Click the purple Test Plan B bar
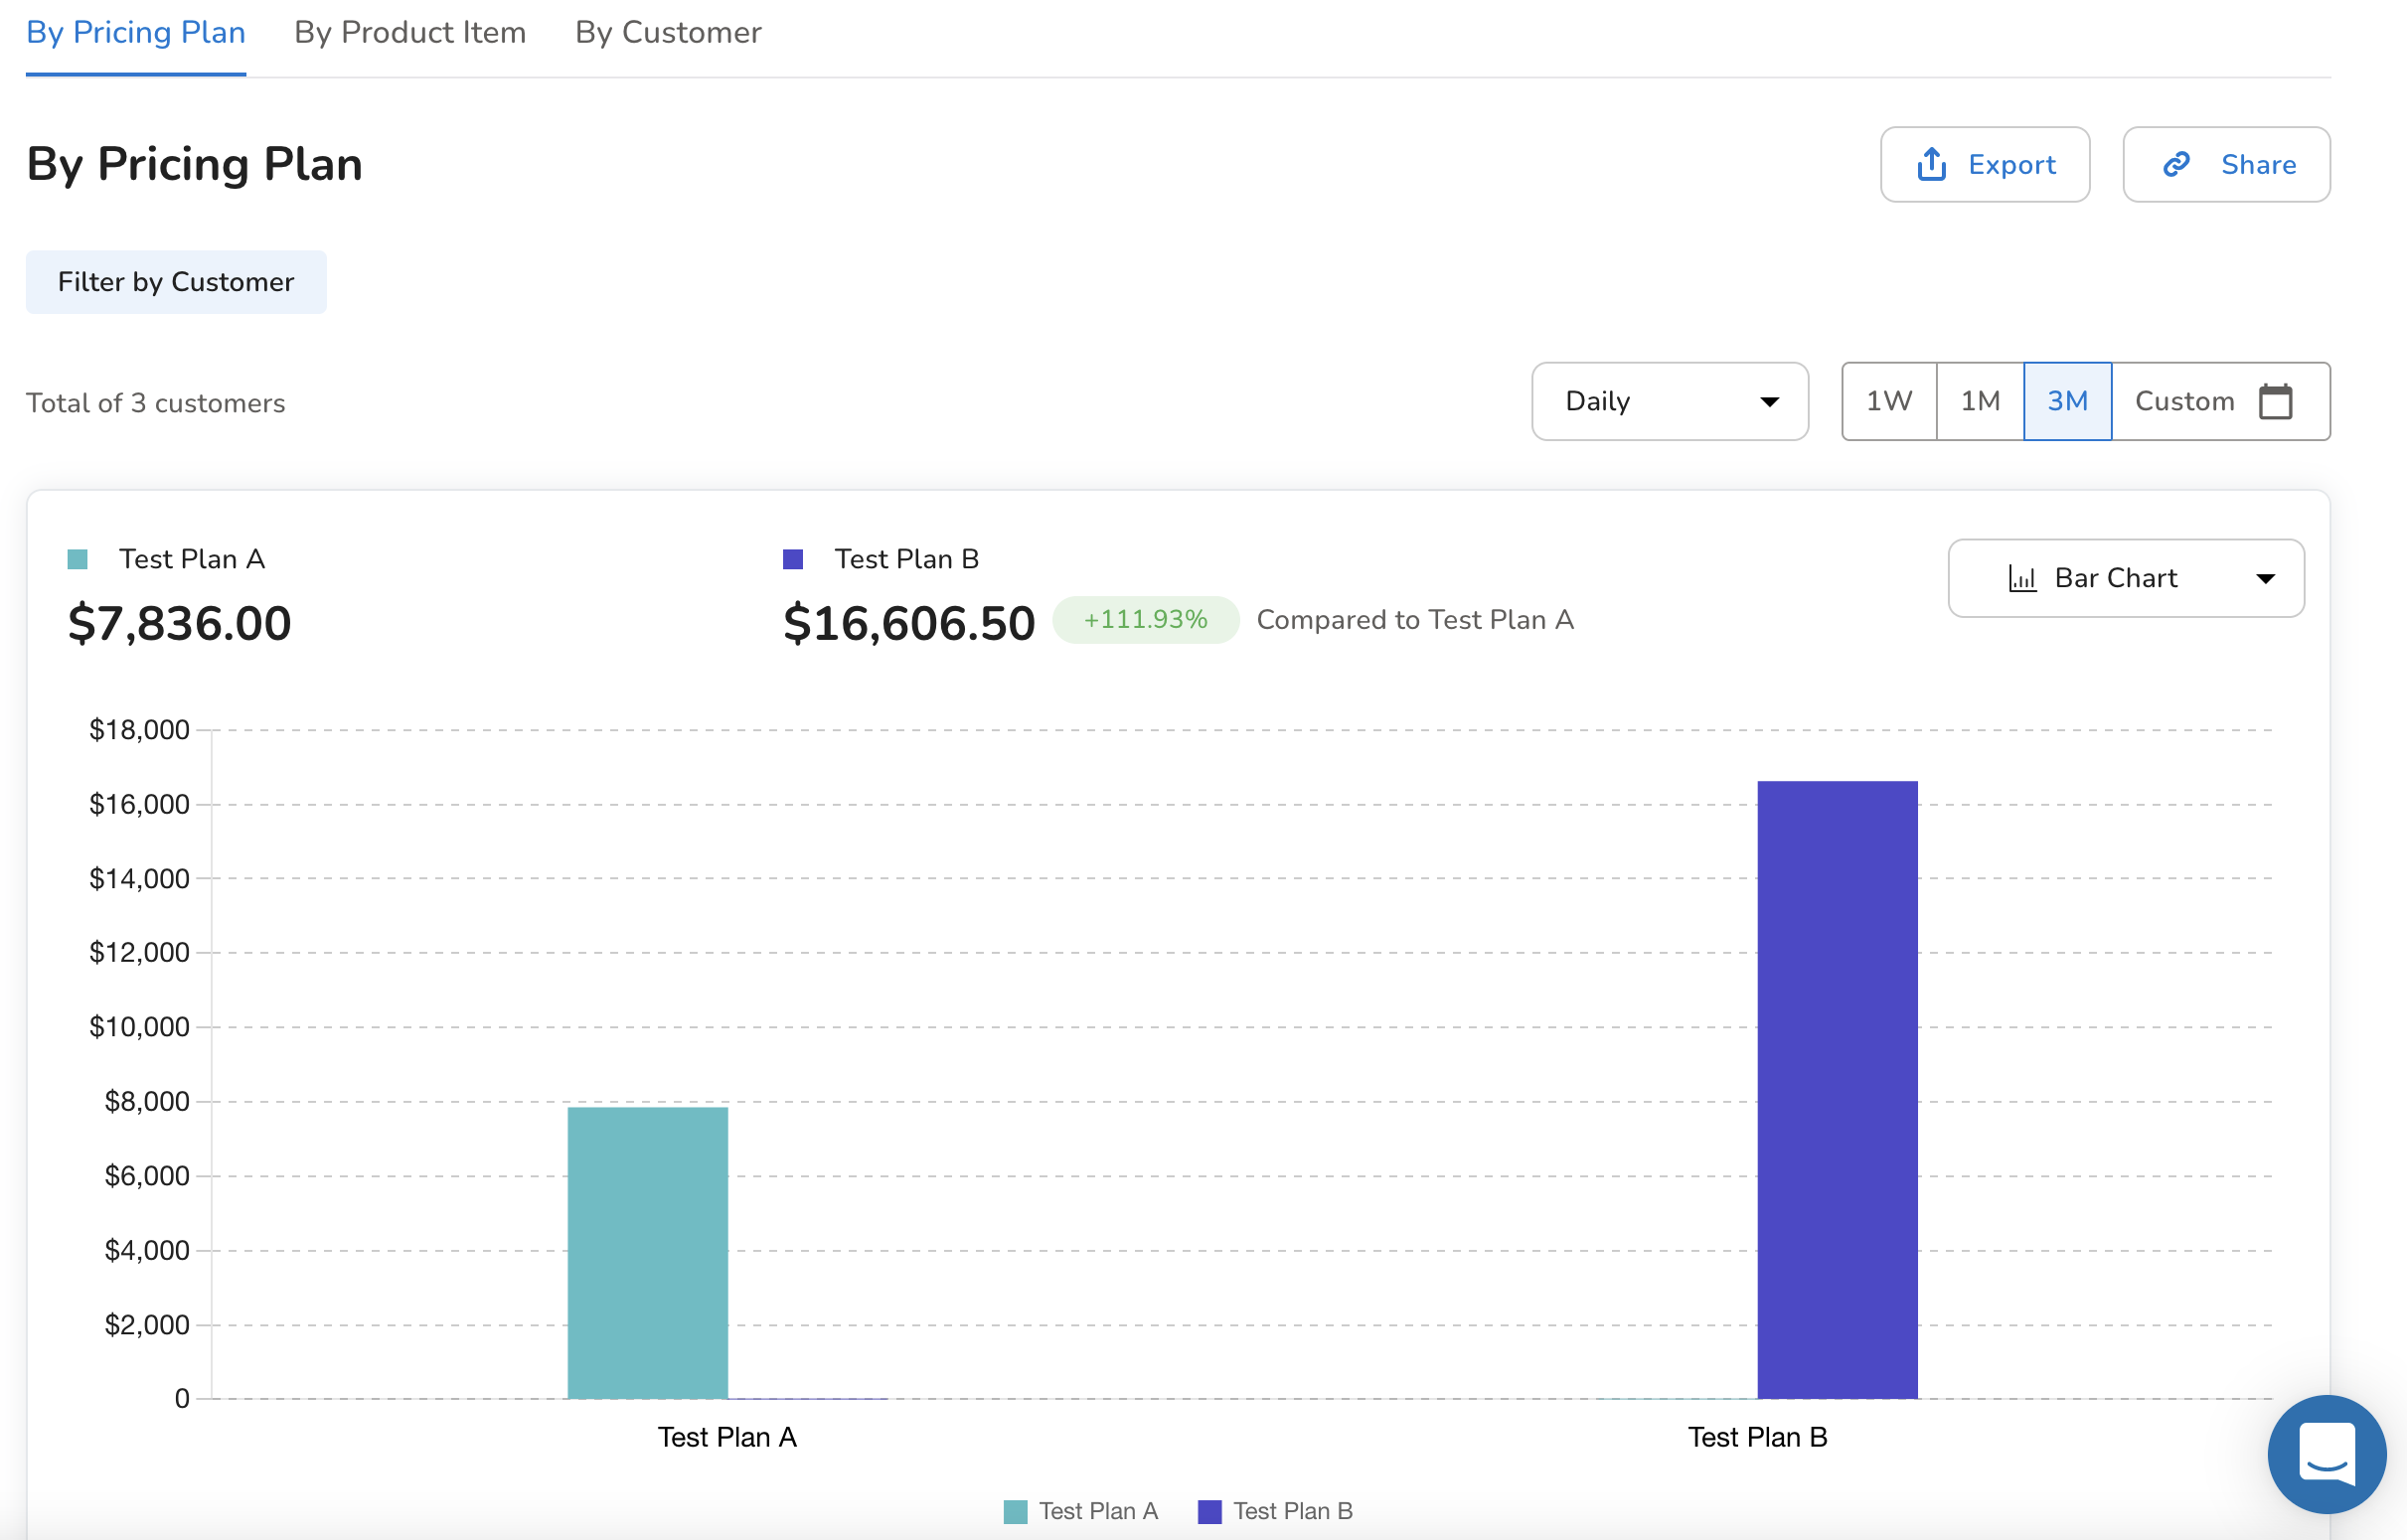 click(1837, 1090)
